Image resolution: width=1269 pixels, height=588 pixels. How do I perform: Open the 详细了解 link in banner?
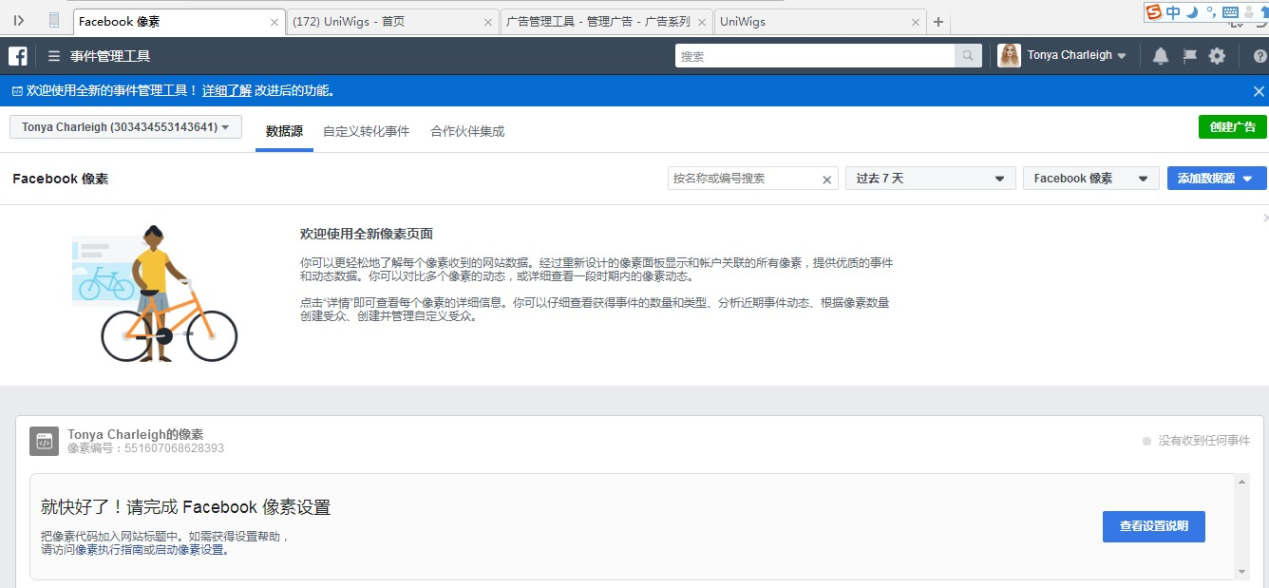pos(226,91)
